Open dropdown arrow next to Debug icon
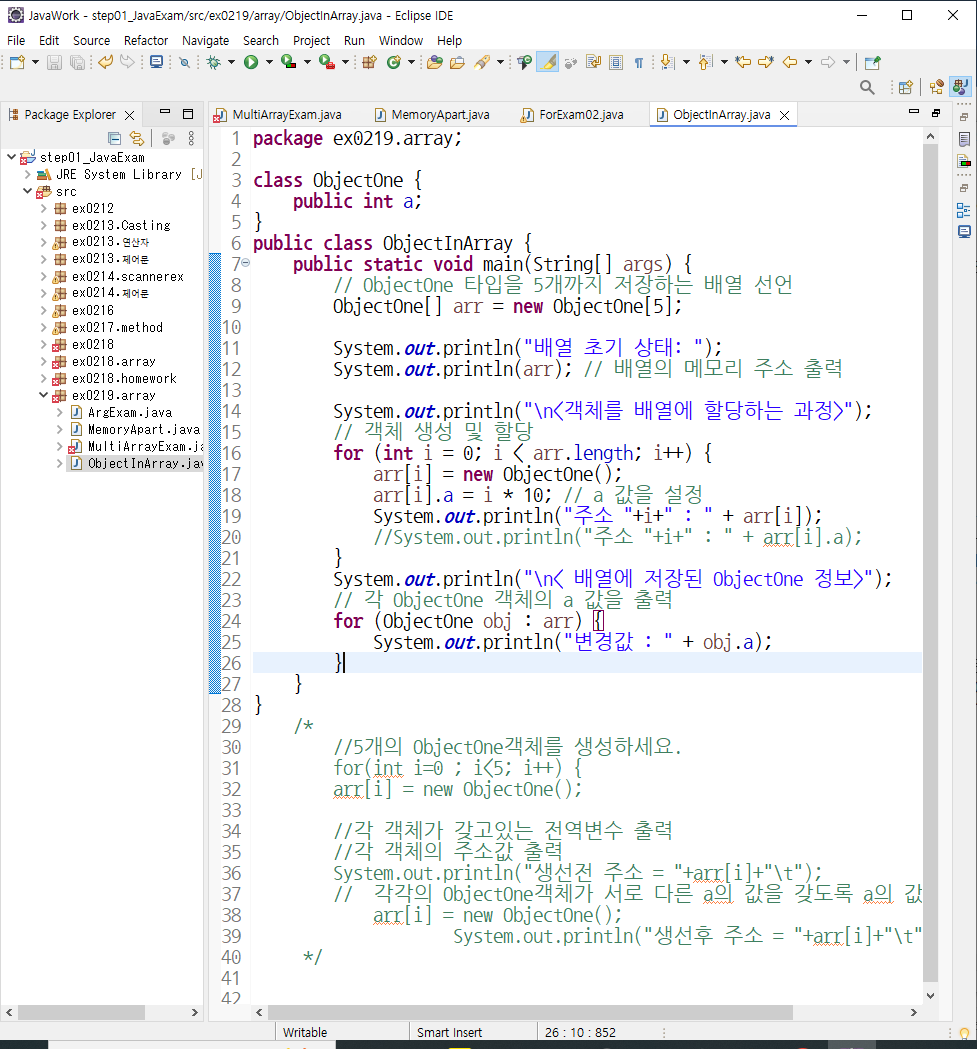Image resolution: width=977 pixels, height=1049 pixels. click(232, 62)
